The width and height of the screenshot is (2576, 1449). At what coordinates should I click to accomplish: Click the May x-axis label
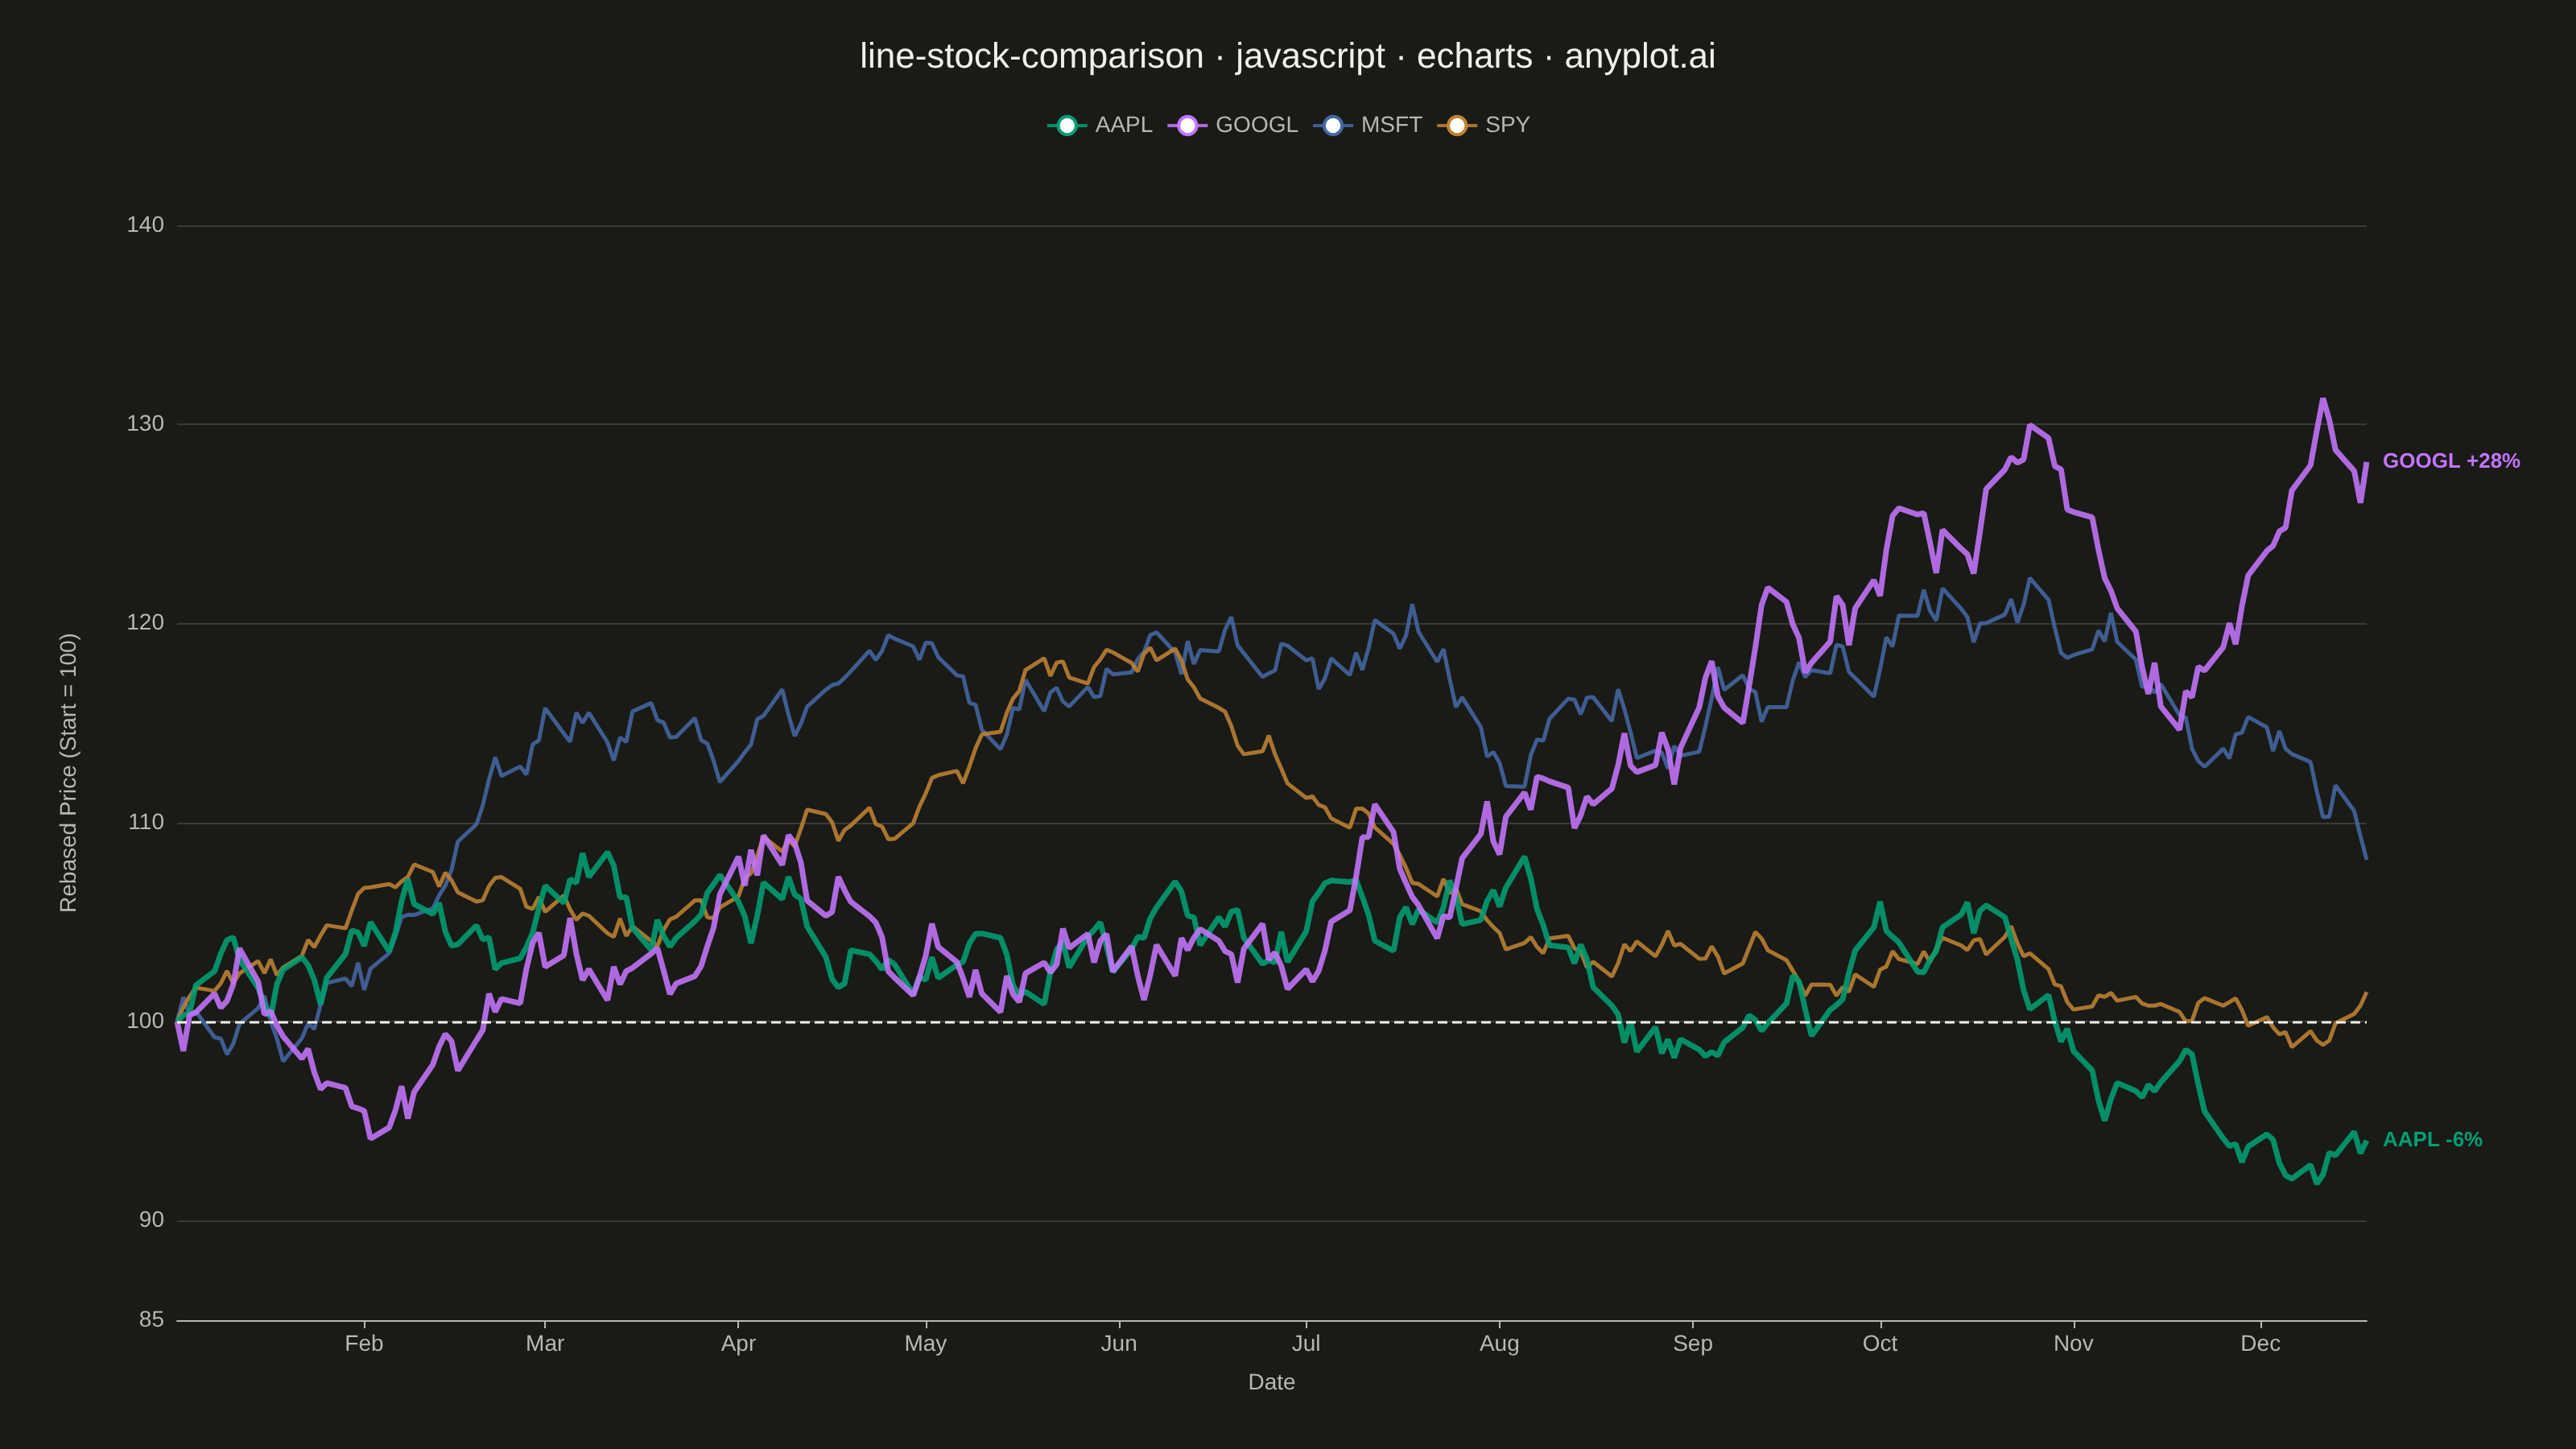(x=925, y=1344)
